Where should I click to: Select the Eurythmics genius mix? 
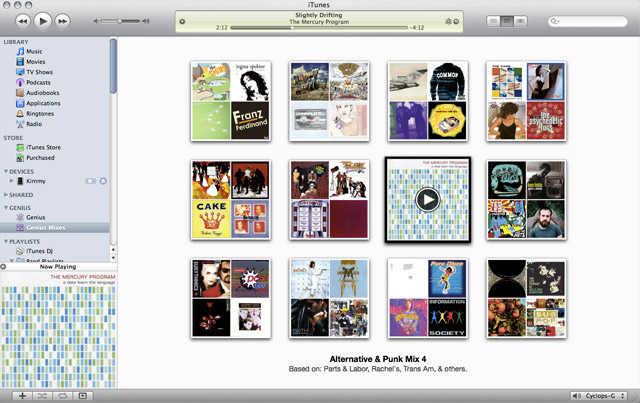click(231, 298)
